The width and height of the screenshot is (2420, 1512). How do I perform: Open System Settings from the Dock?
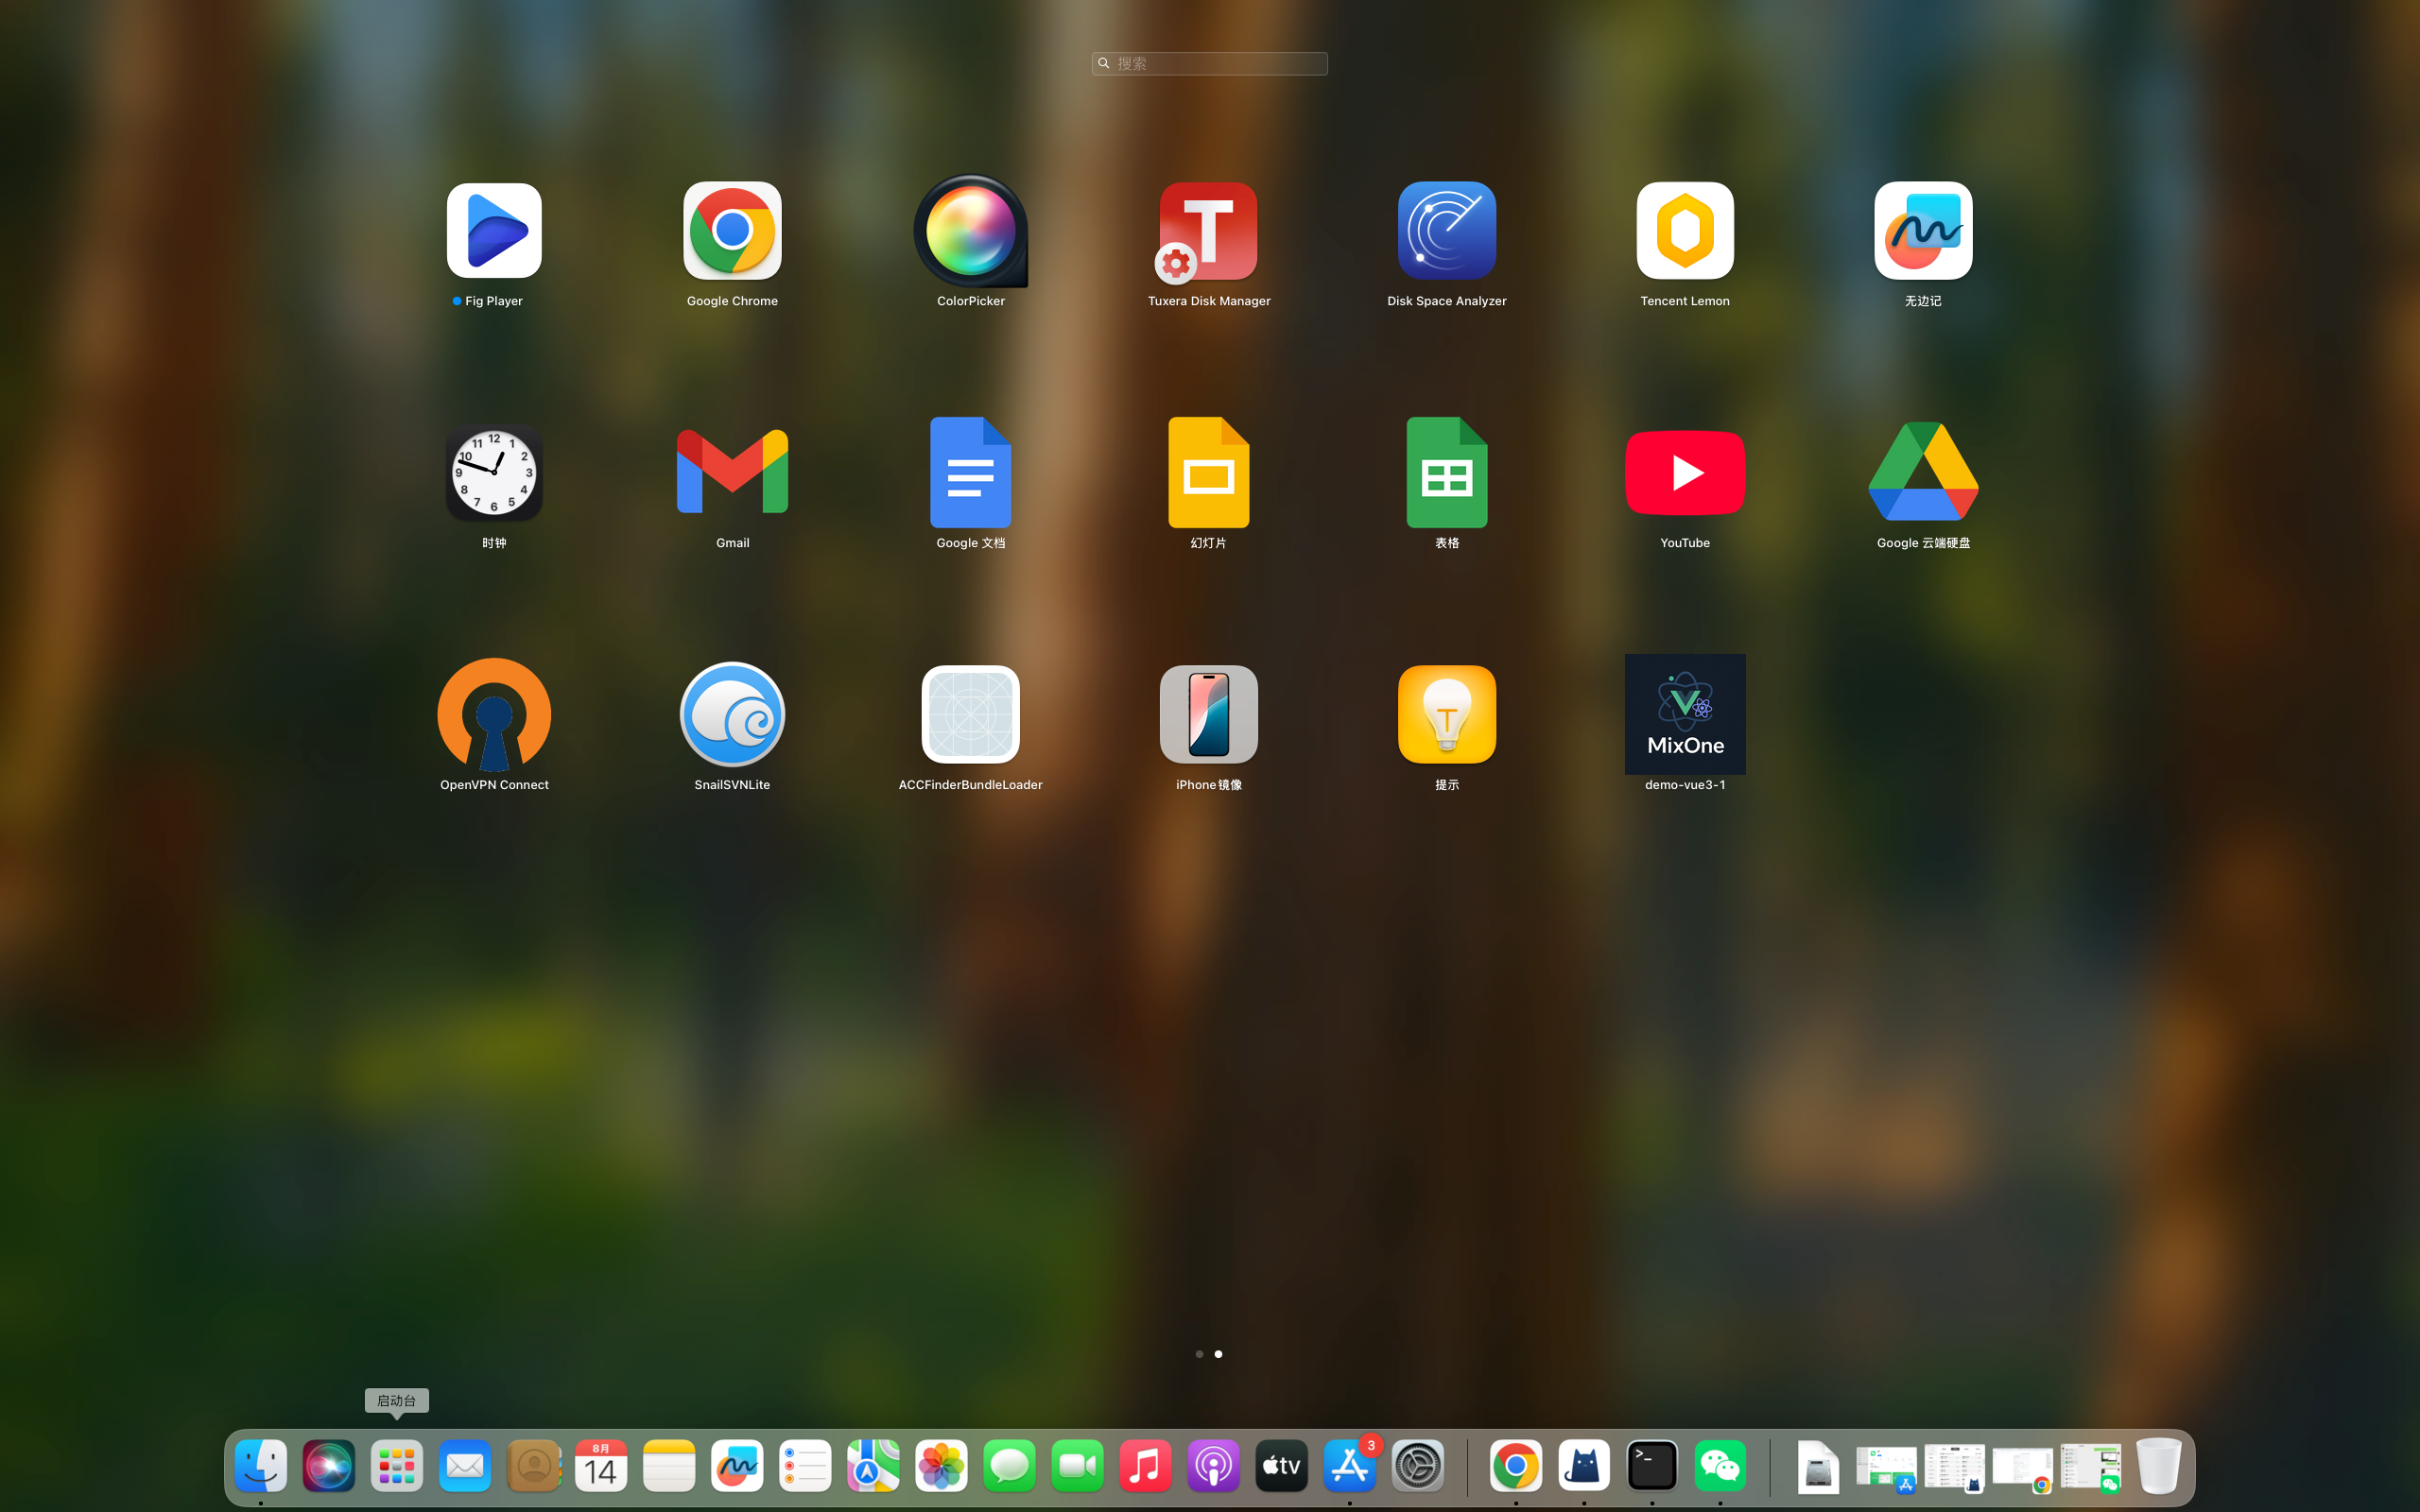tap(1417, 1466)
